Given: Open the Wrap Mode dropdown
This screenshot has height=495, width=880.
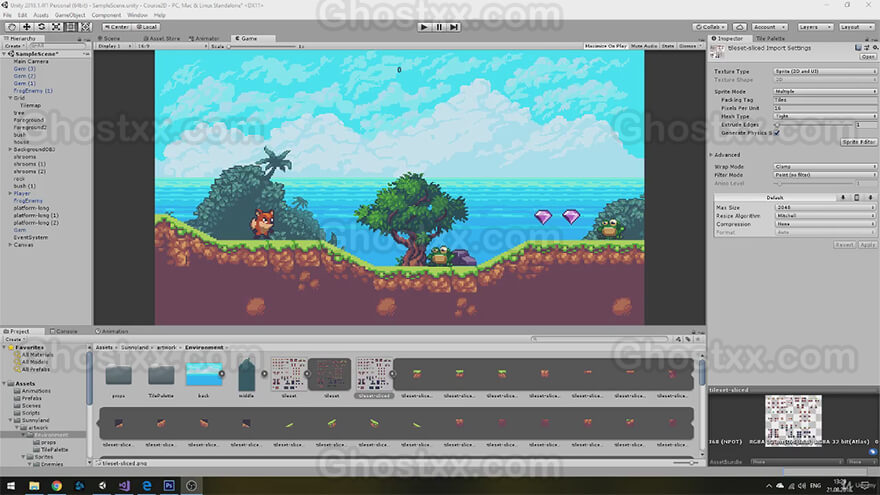Looking at the screenshot, I should coord(824,167).
